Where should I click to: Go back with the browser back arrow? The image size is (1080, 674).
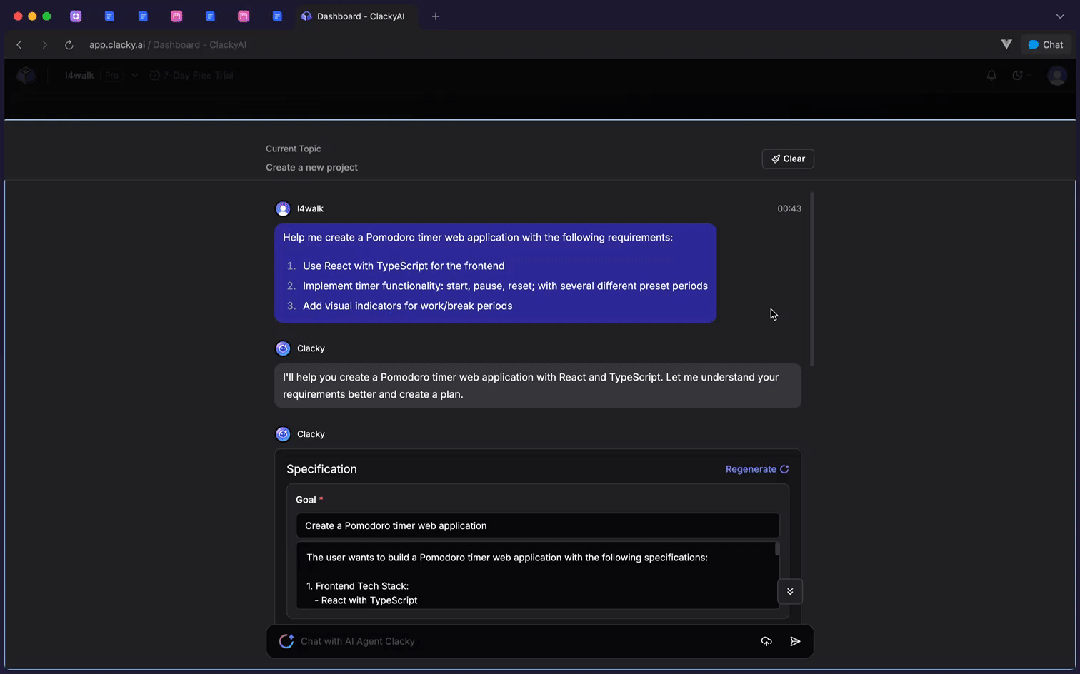[x=19, y=45]
